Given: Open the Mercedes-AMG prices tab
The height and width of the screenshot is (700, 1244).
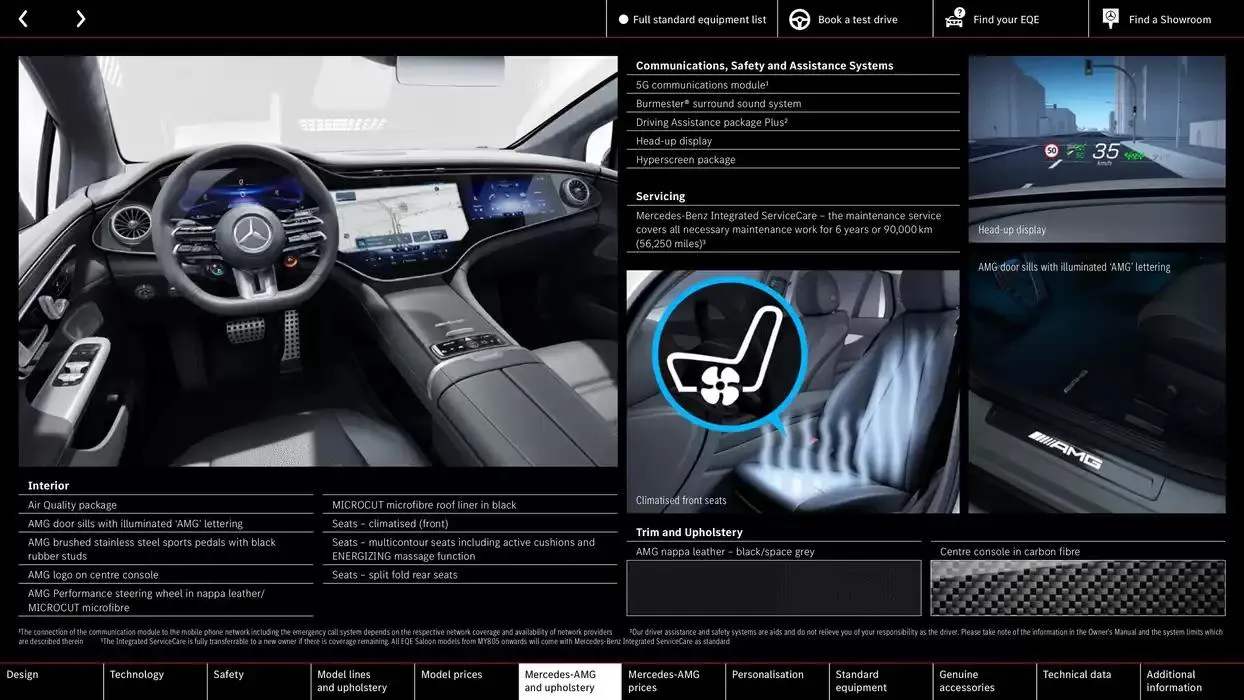Looking at the screenshot, I should coord(673,681).
